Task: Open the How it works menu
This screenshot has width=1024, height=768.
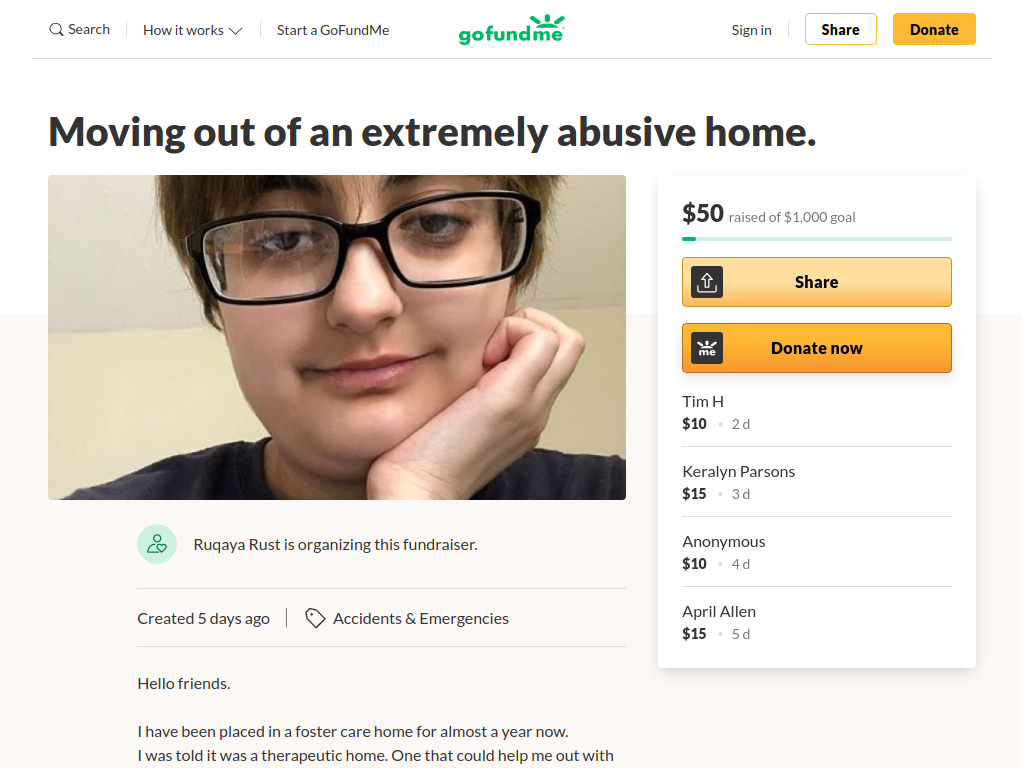Action: pos(193,30)
